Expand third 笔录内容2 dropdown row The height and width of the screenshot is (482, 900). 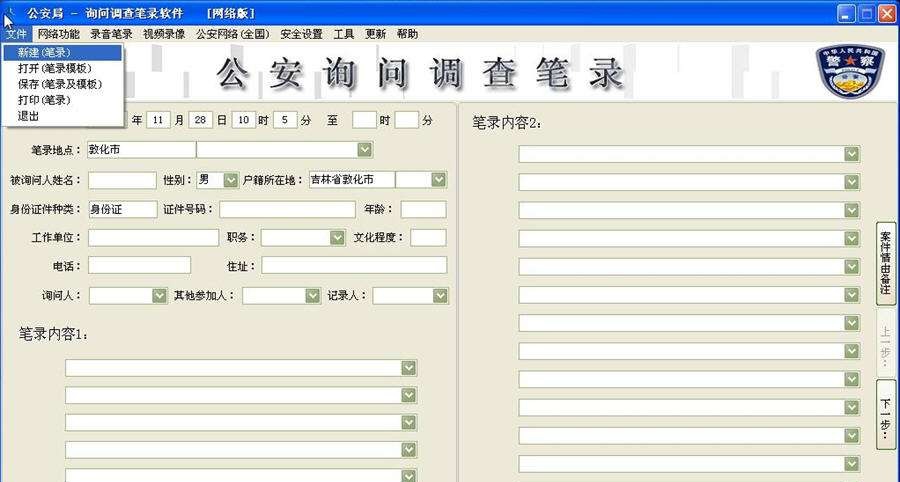click(852, 210)
